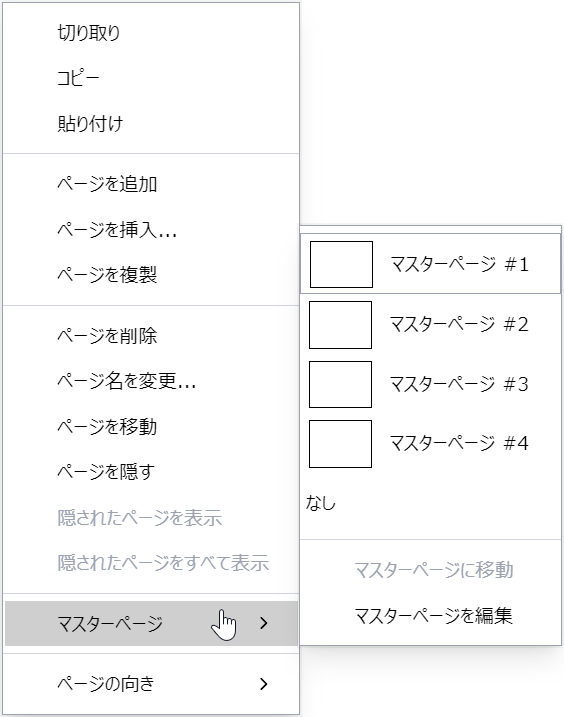Click 貼り付け to paste
This screenshot has width=564, height=717.
151,123
